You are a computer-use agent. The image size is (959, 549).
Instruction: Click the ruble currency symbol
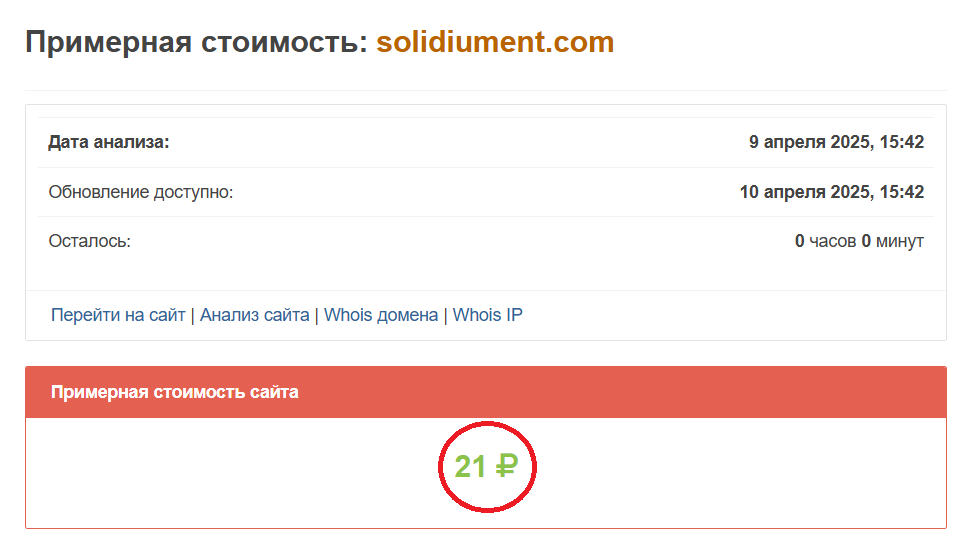tap(506, 466)
